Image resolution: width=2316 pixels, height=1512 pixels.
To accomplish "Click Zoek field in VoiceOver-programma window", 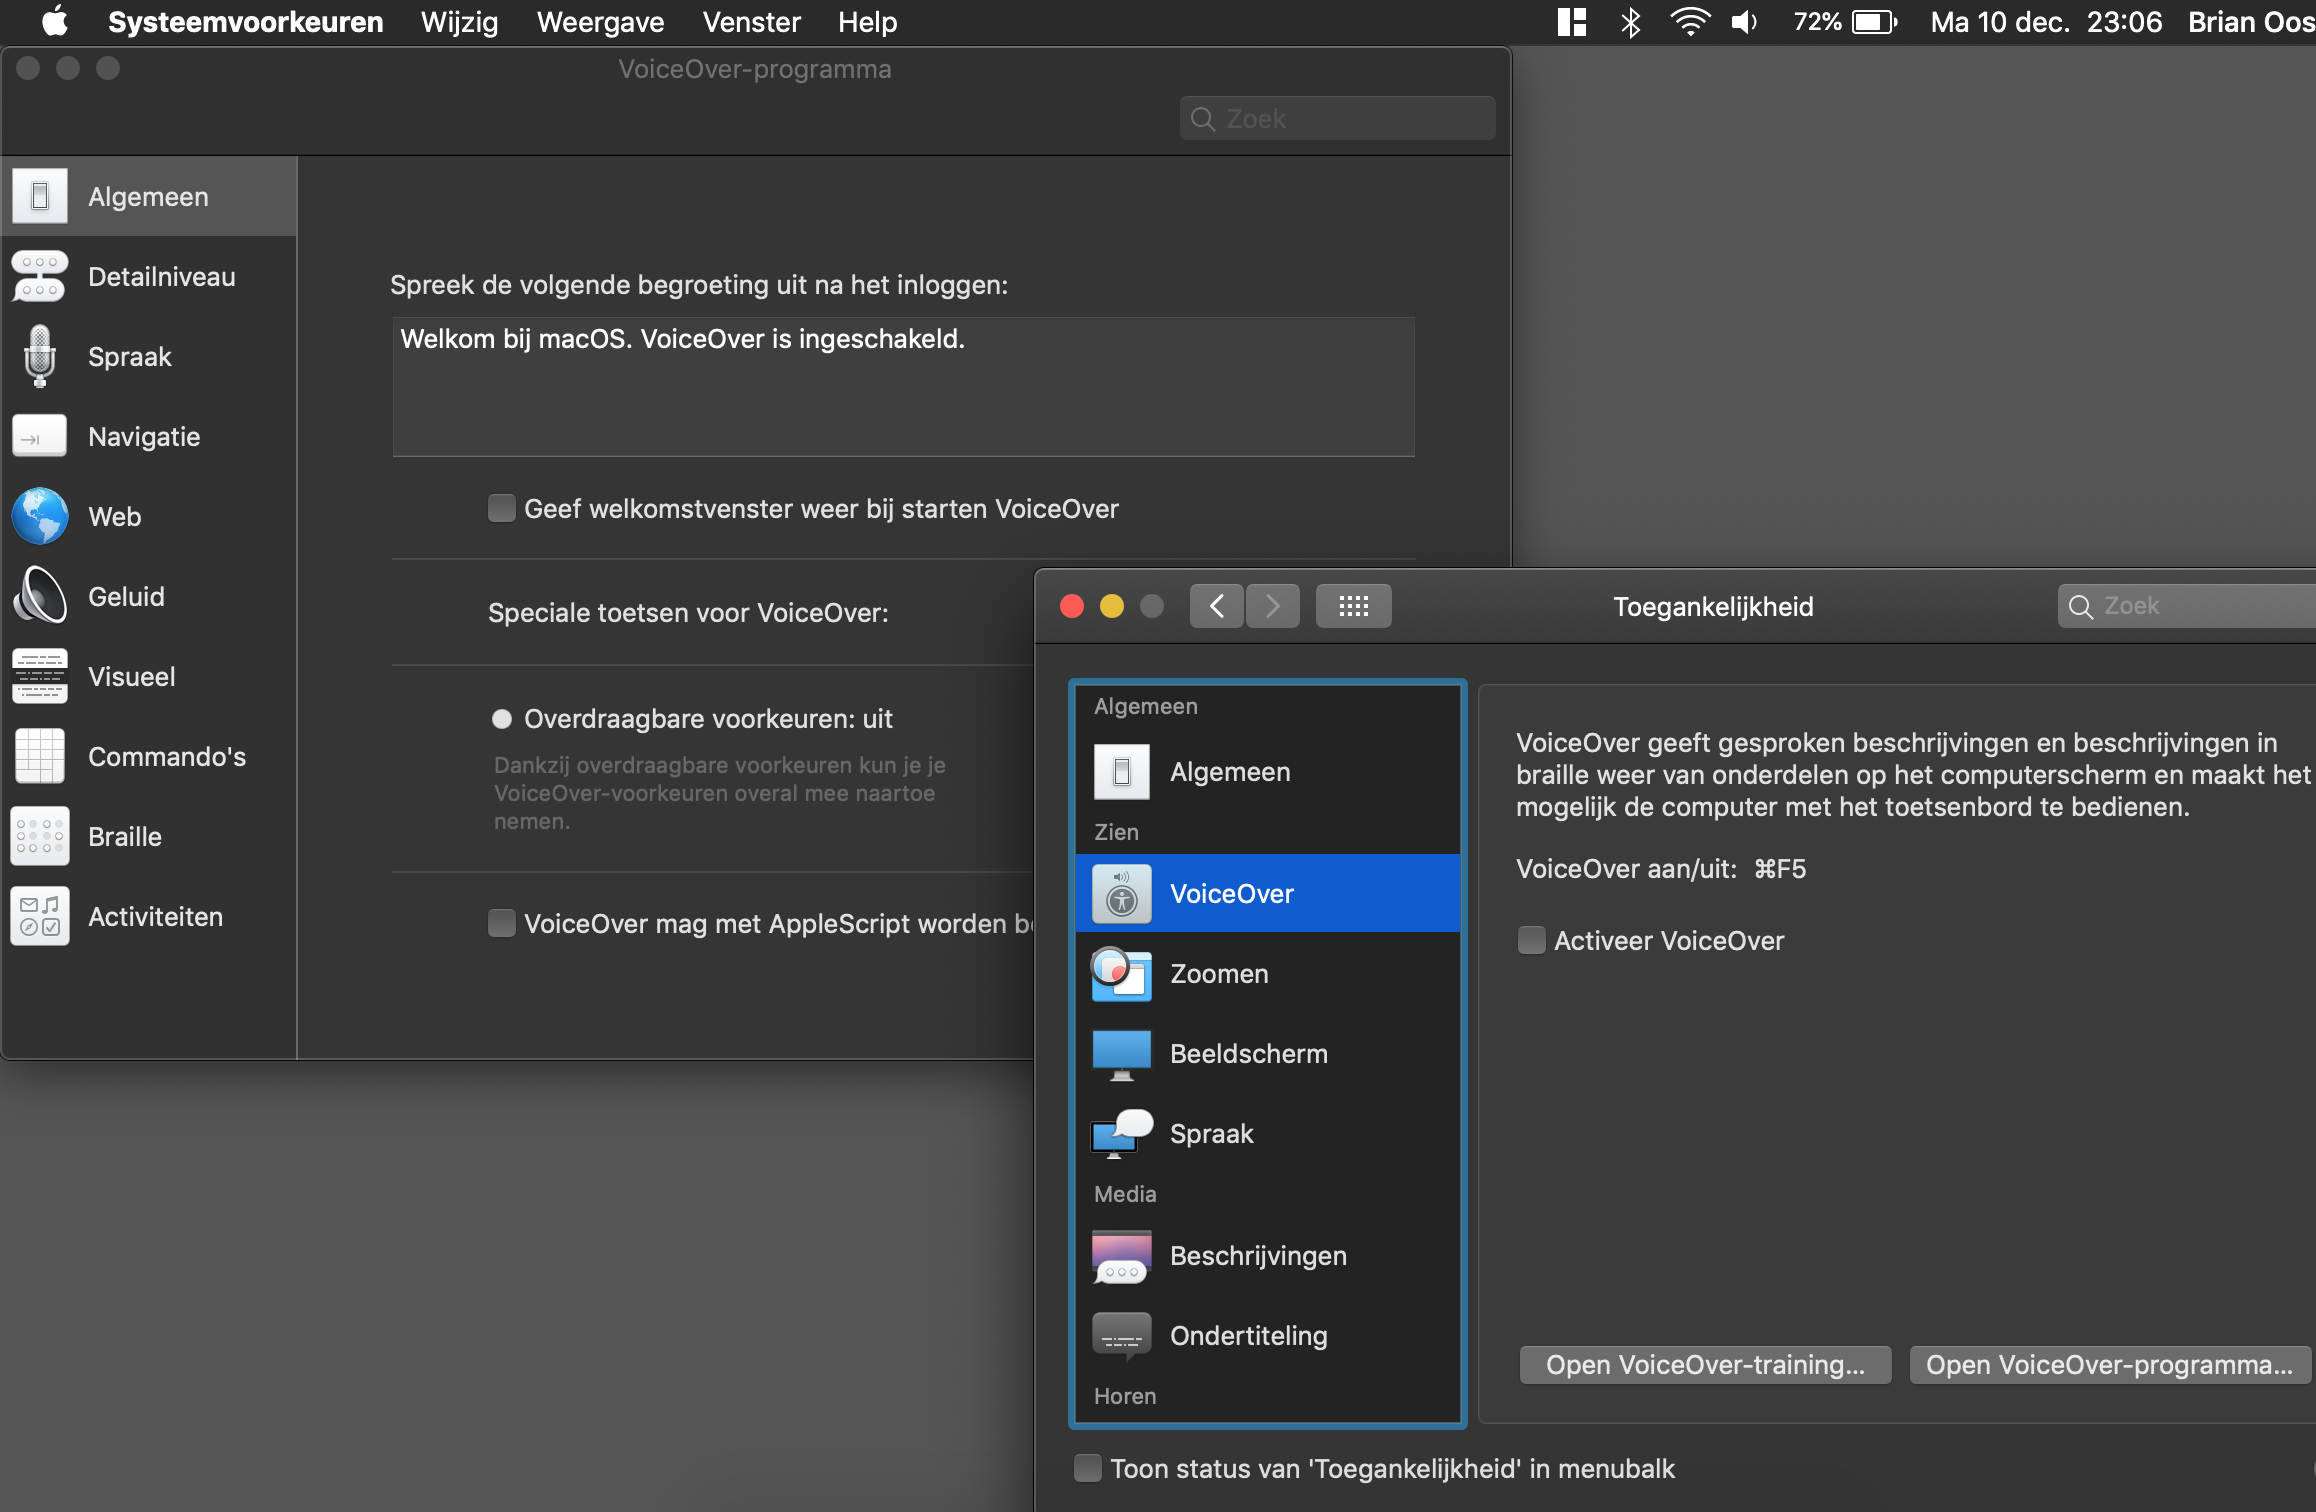I will point(1337,119).
